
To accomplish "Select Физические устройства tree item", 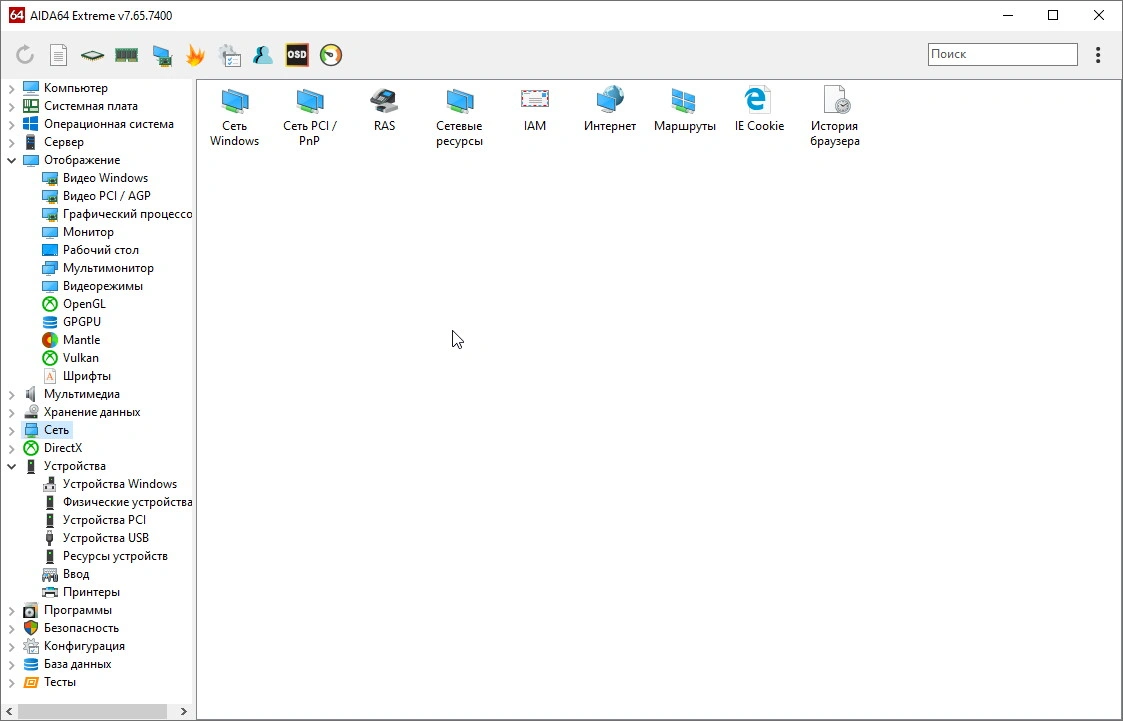I will click(x=127, y=502).
